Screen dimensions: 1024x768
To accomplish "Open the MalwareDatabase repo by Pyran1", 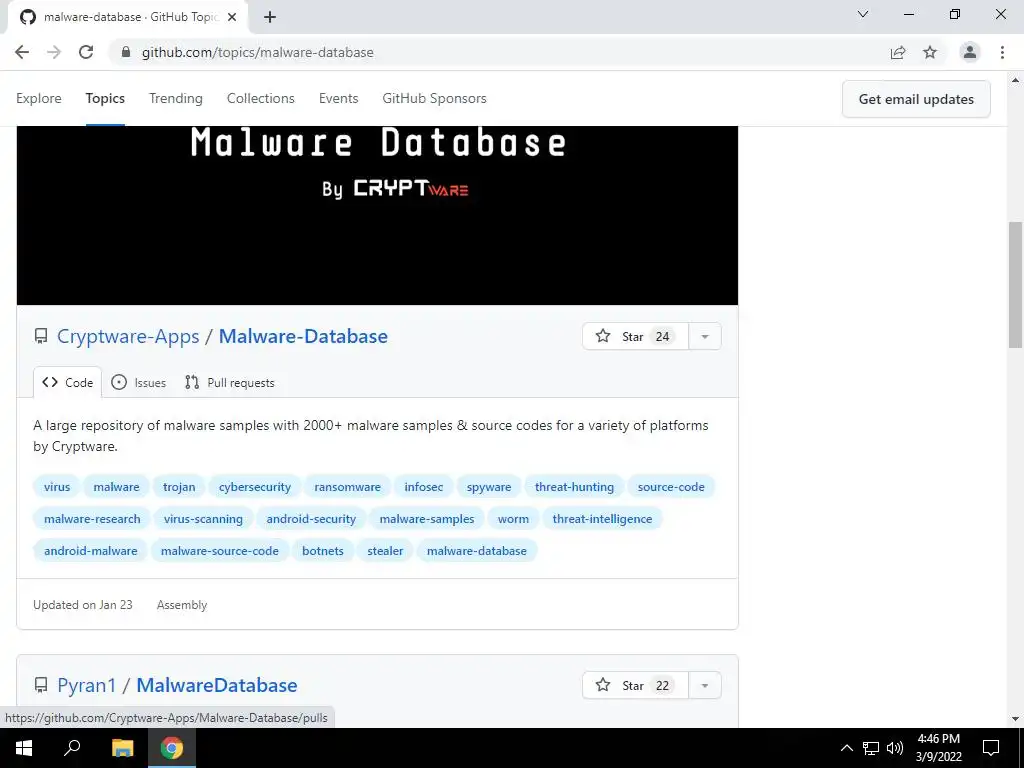I will (x=217, y=685).
